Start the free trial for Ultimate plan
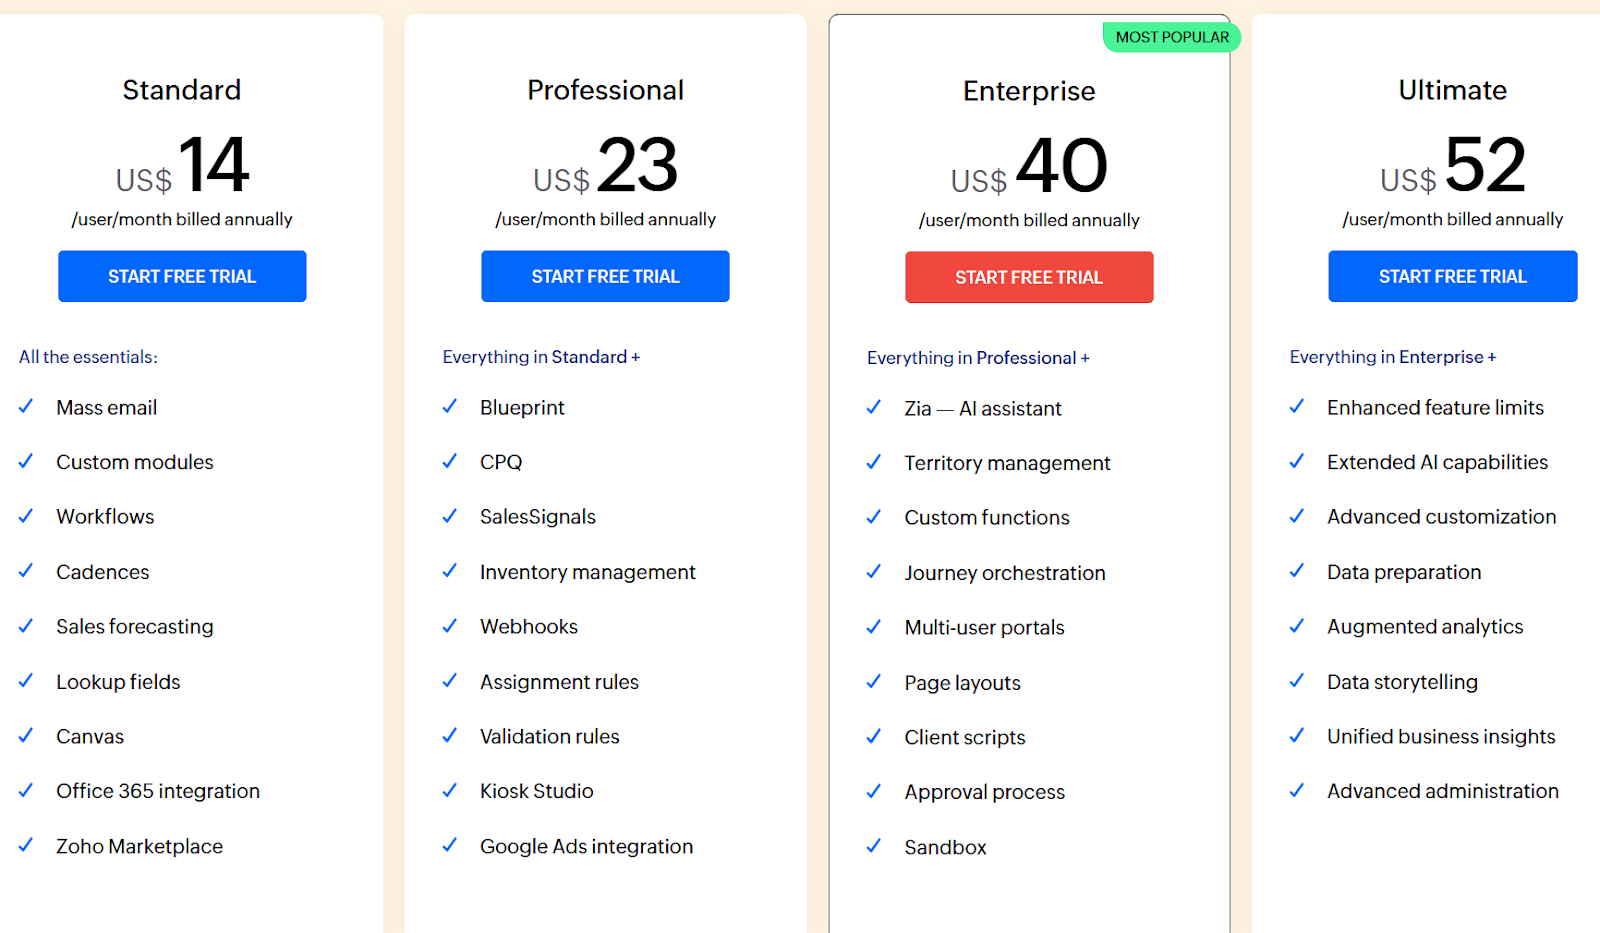 [x=1452, y=276]
